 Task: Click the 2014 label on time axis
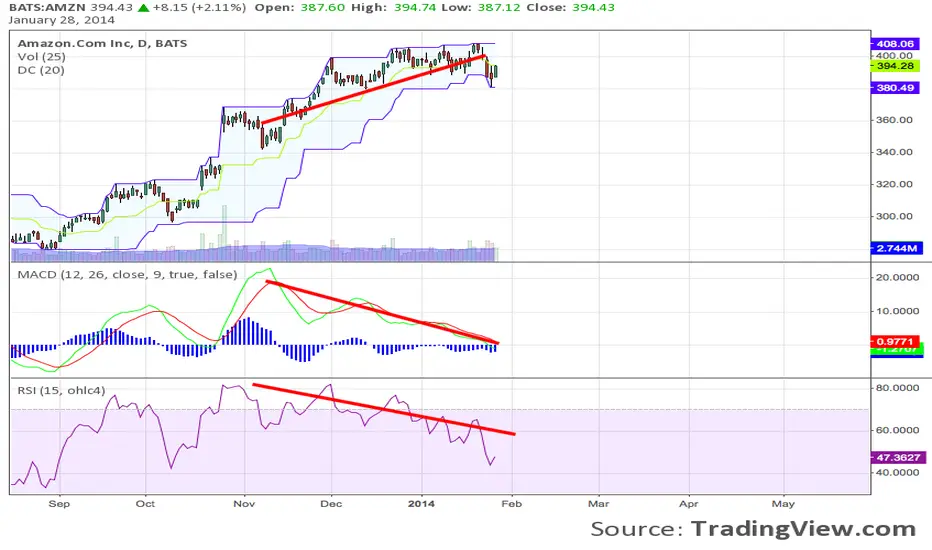pos(421,504)
